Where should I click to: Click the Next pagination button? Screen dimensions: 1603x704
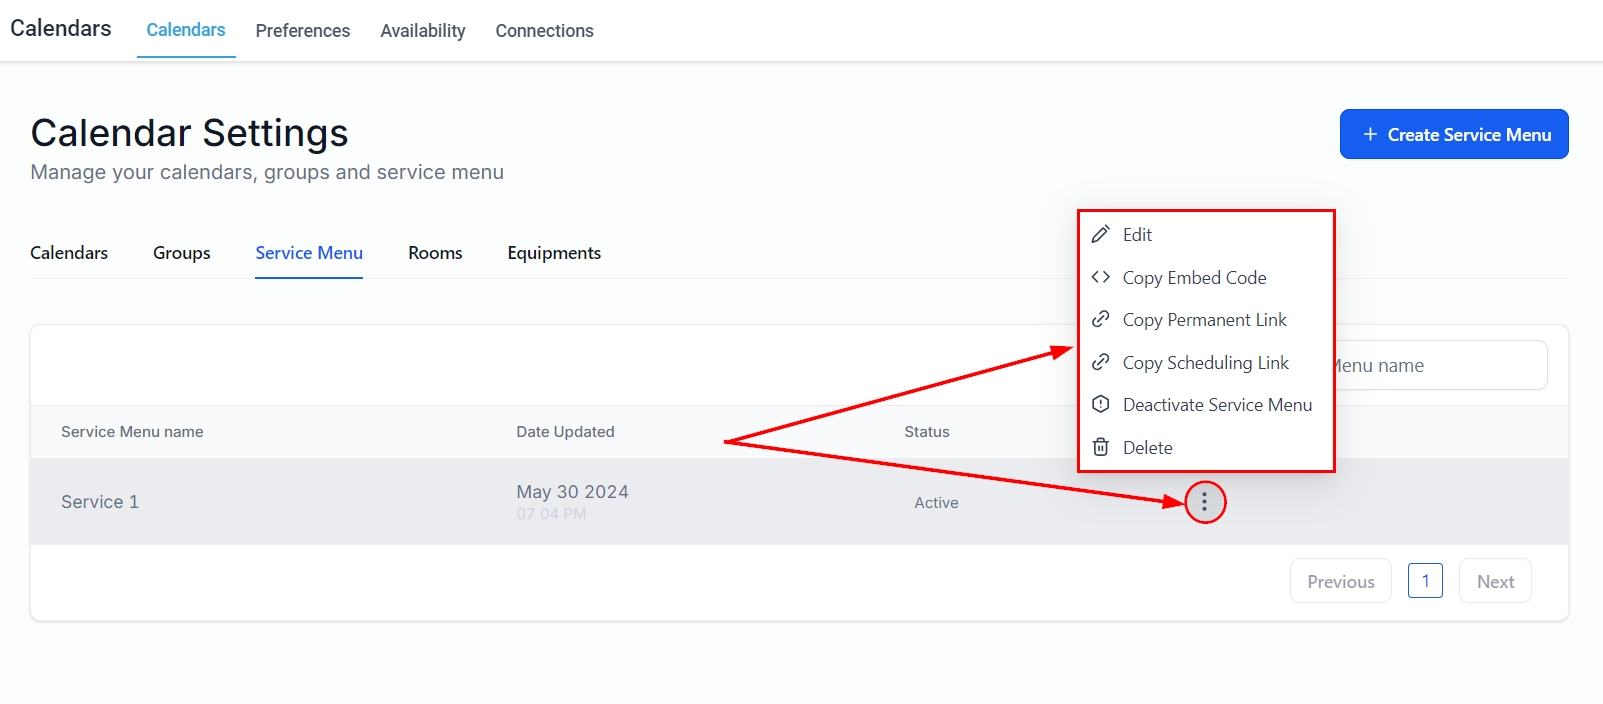click(x=1495, y=581)
